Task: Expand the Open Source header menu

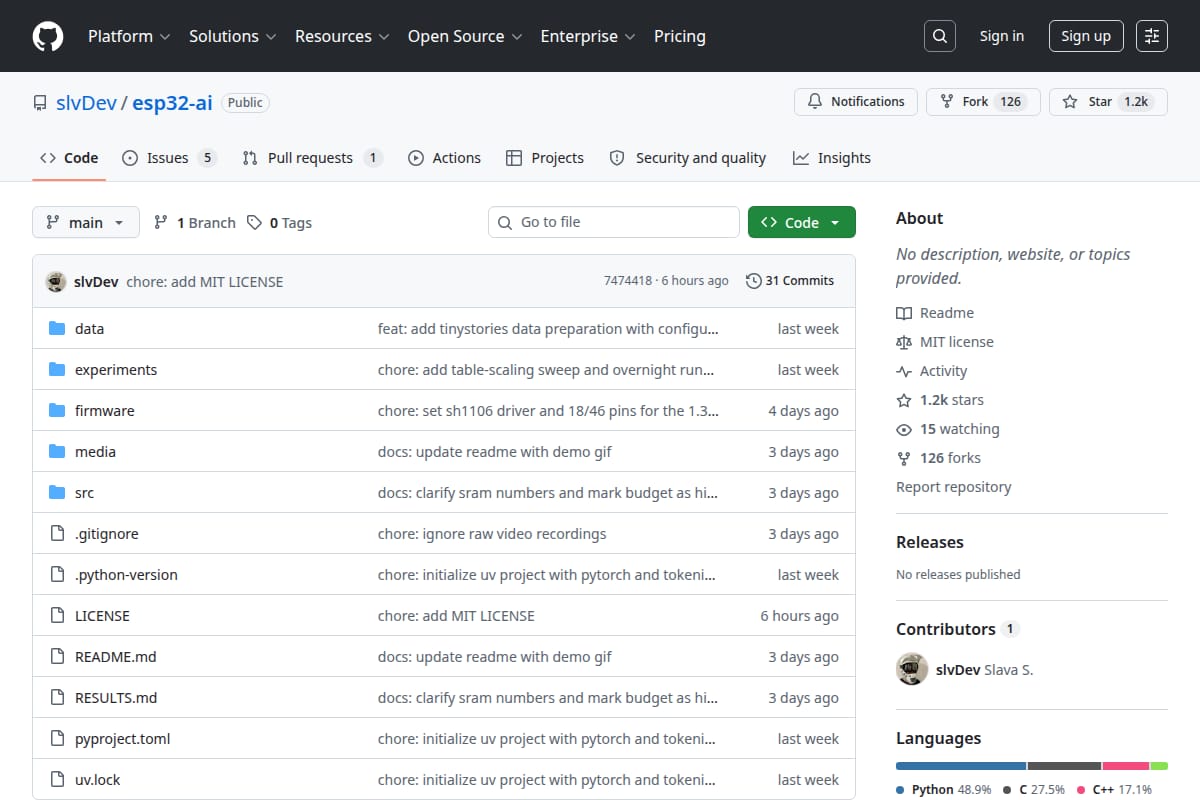Action: point(465,36)
